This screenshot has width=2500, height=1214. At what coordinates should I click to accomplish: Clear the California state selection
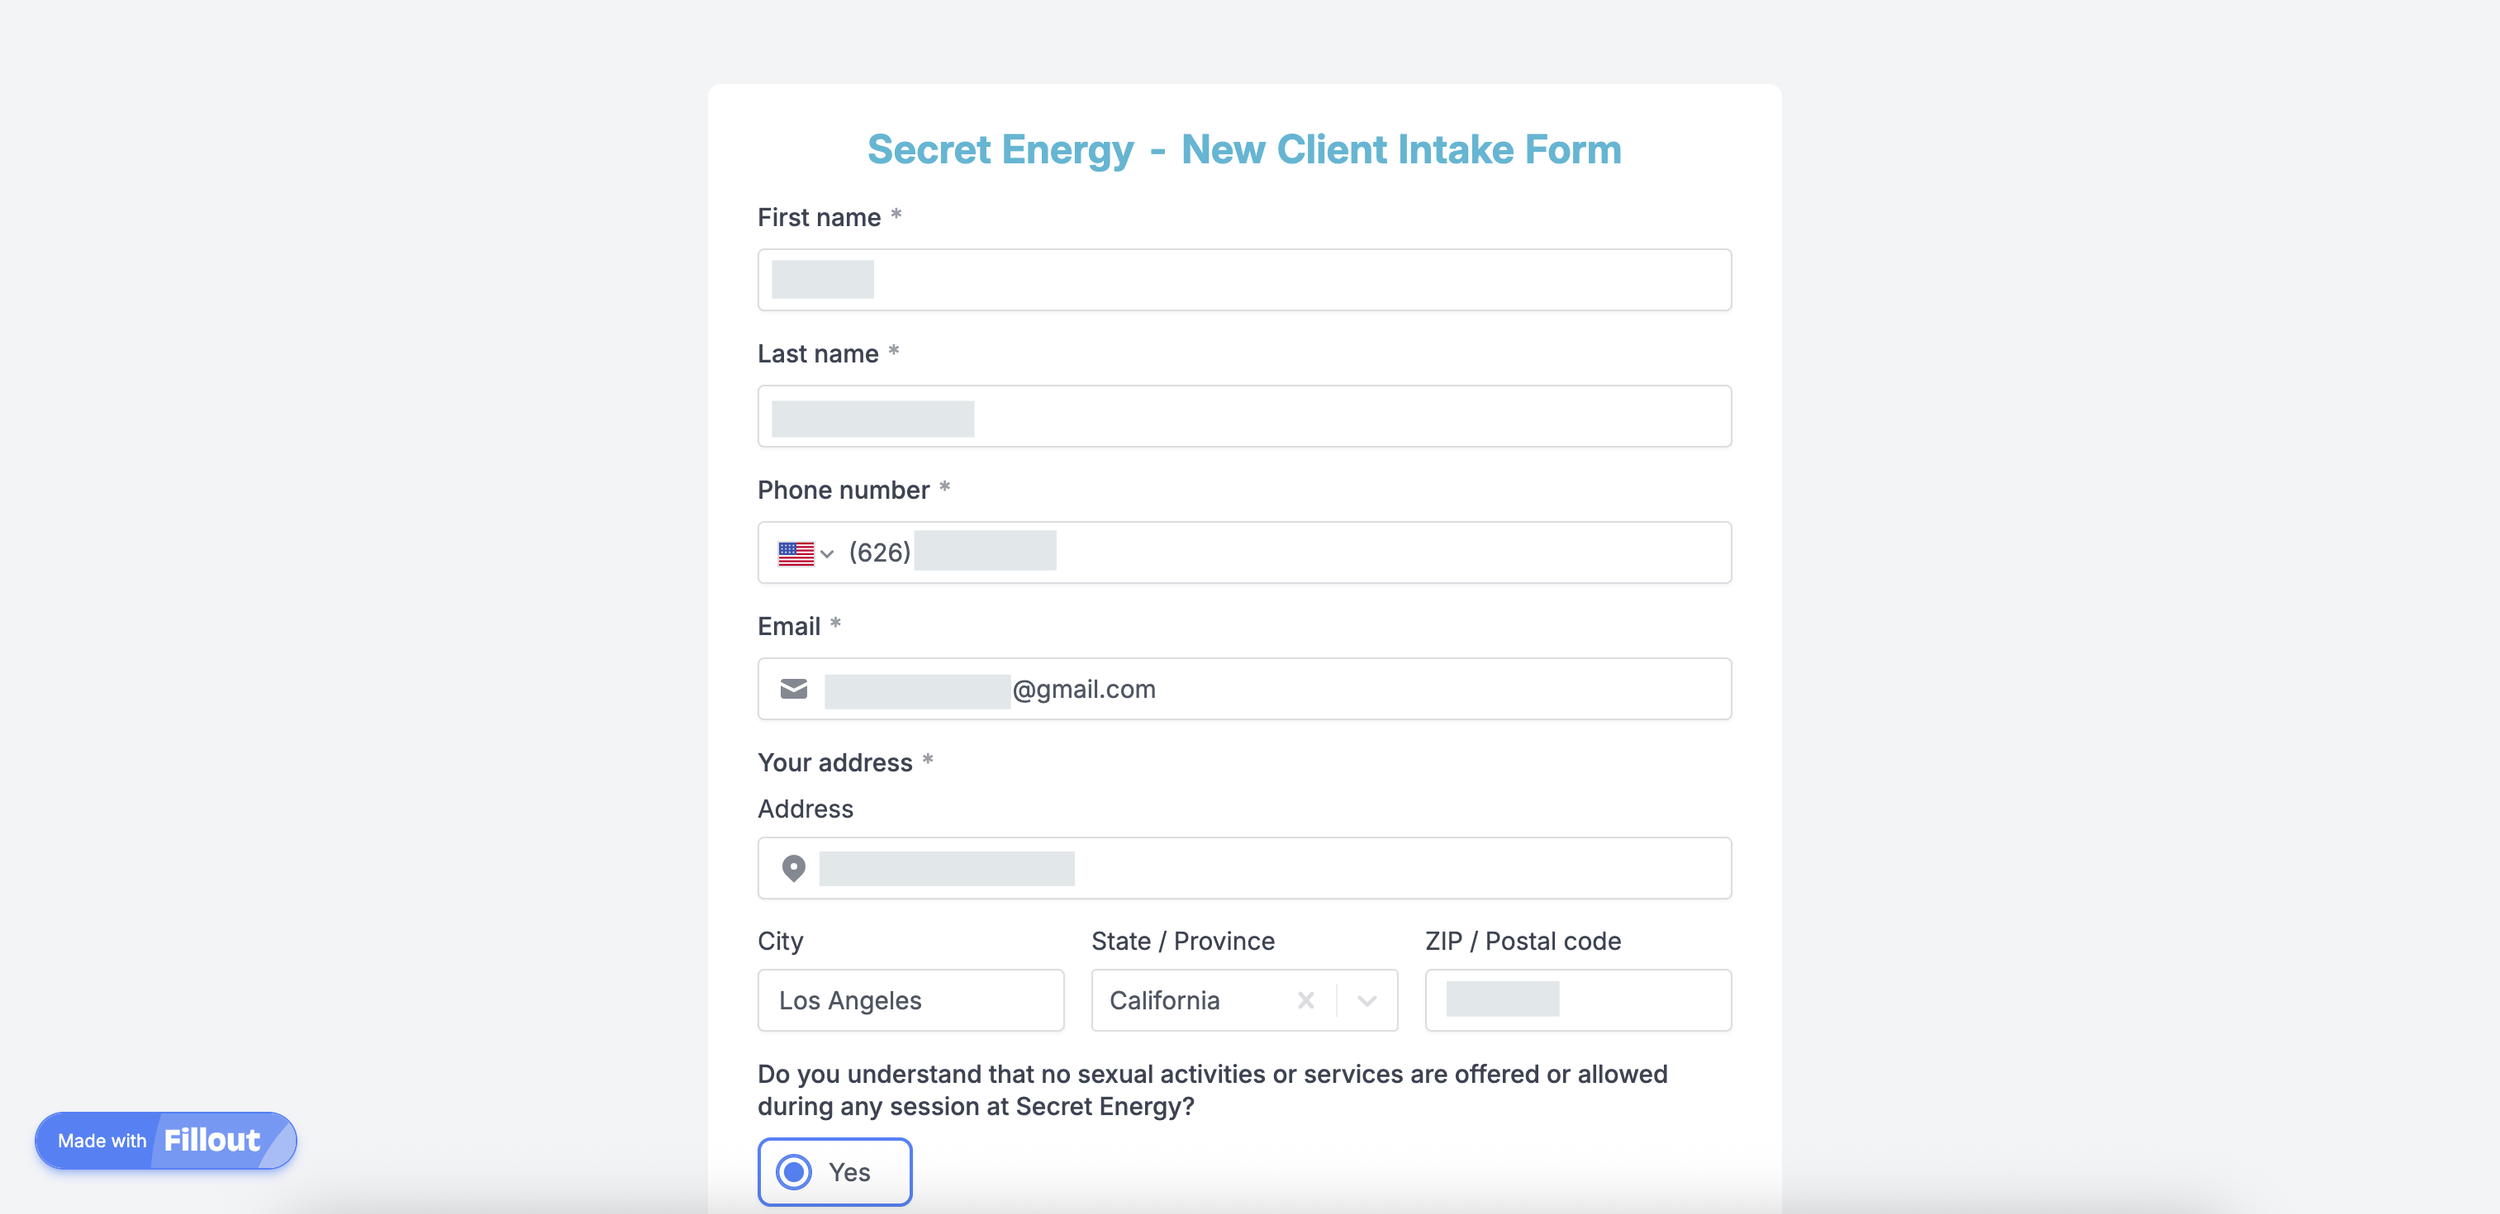click(1305, 1000)
